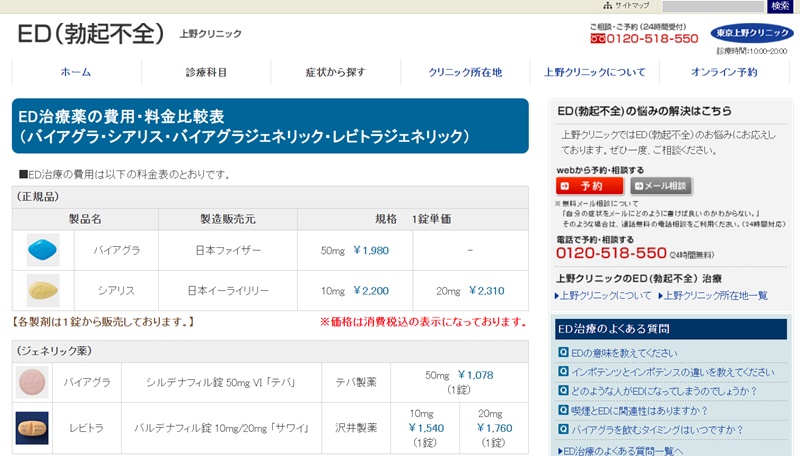800x456 pixels.
Task: Open the ホーム menu item
Action: point(76,72)
